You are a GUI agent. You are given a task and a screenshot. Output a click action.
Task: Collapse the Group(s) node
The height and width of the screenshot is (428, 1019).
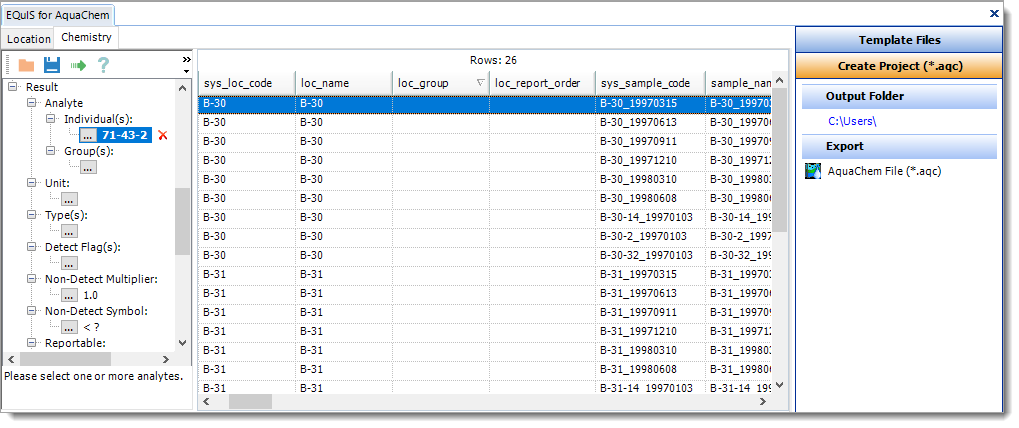51,151
